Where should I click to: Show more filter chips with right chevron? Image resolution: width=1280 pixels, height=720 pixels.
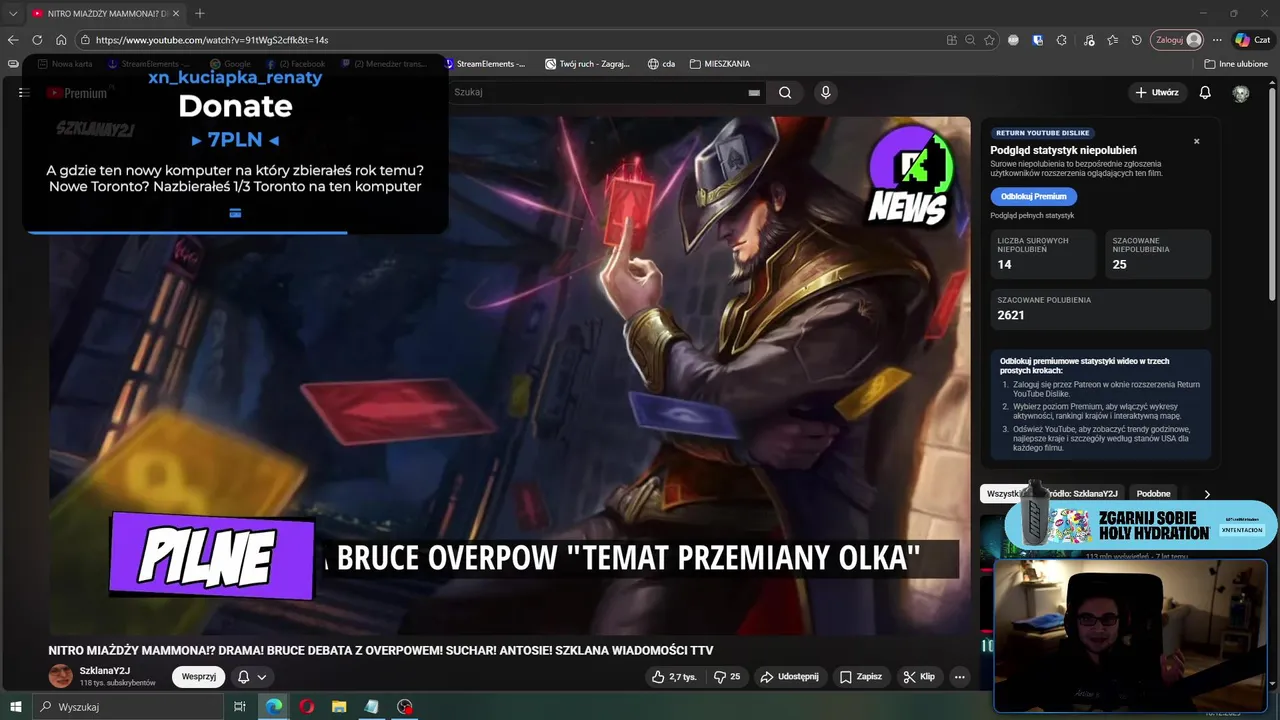click(x=1207, y=494)
